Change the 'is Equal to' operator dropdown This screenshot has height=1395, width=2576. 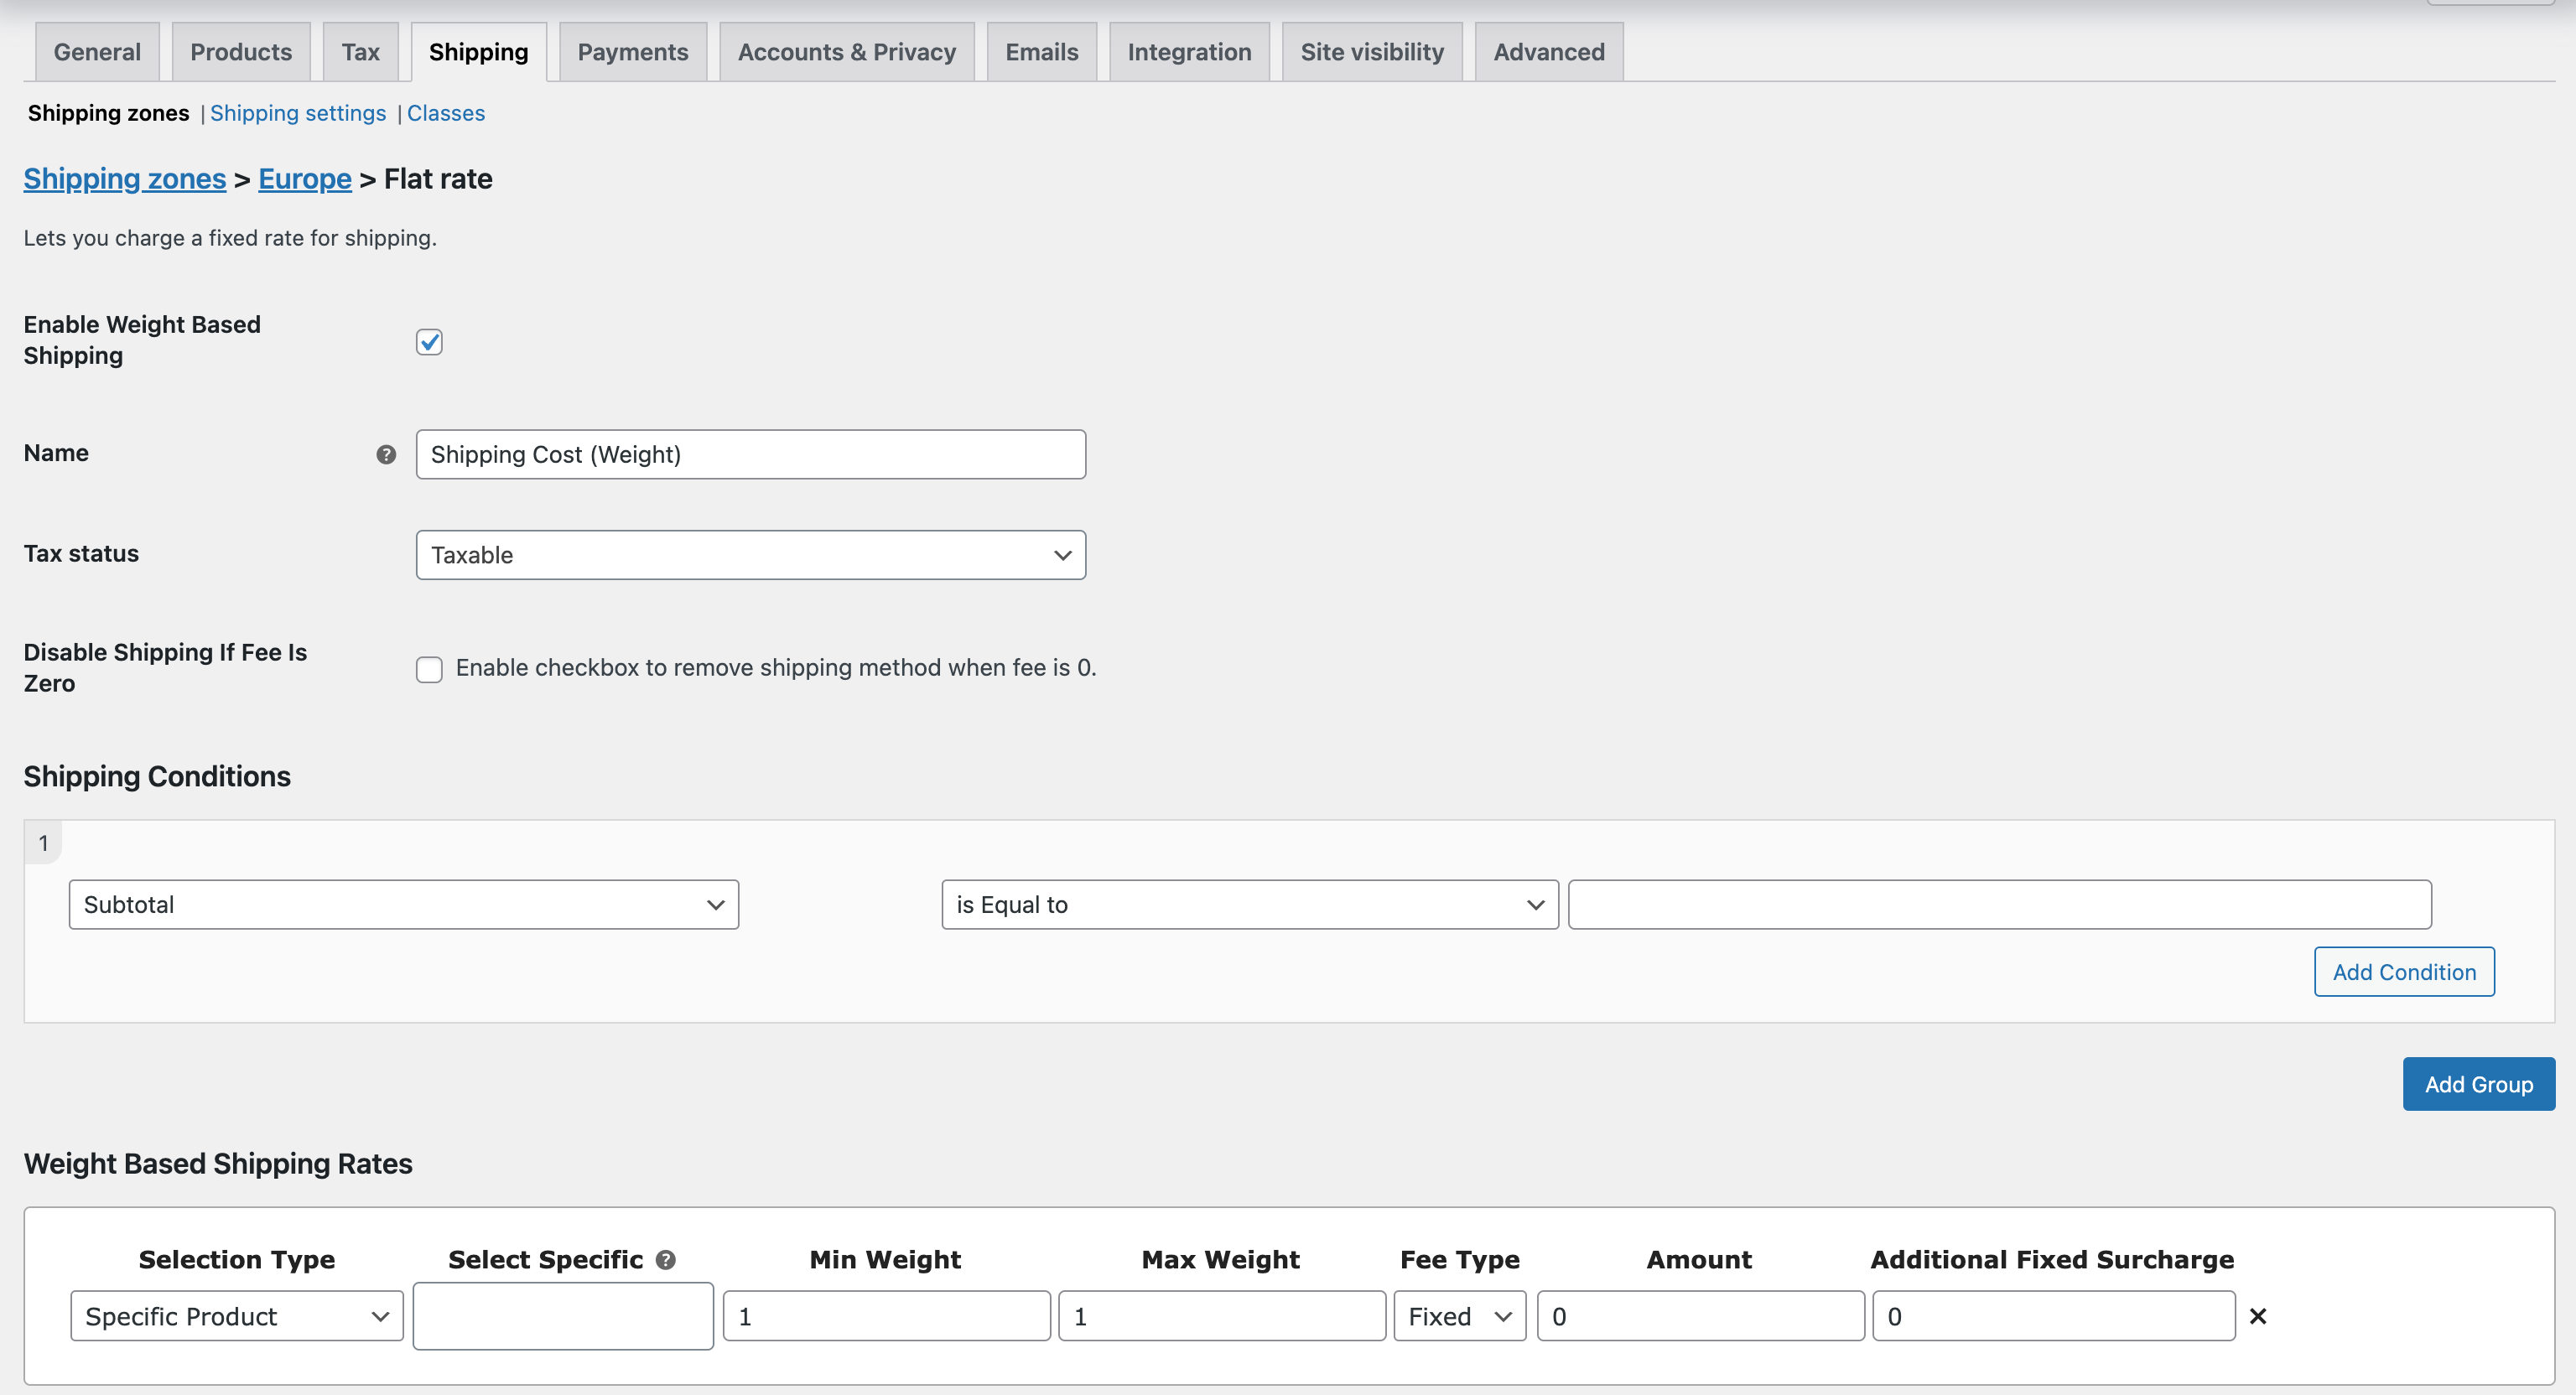(1248, 904)
